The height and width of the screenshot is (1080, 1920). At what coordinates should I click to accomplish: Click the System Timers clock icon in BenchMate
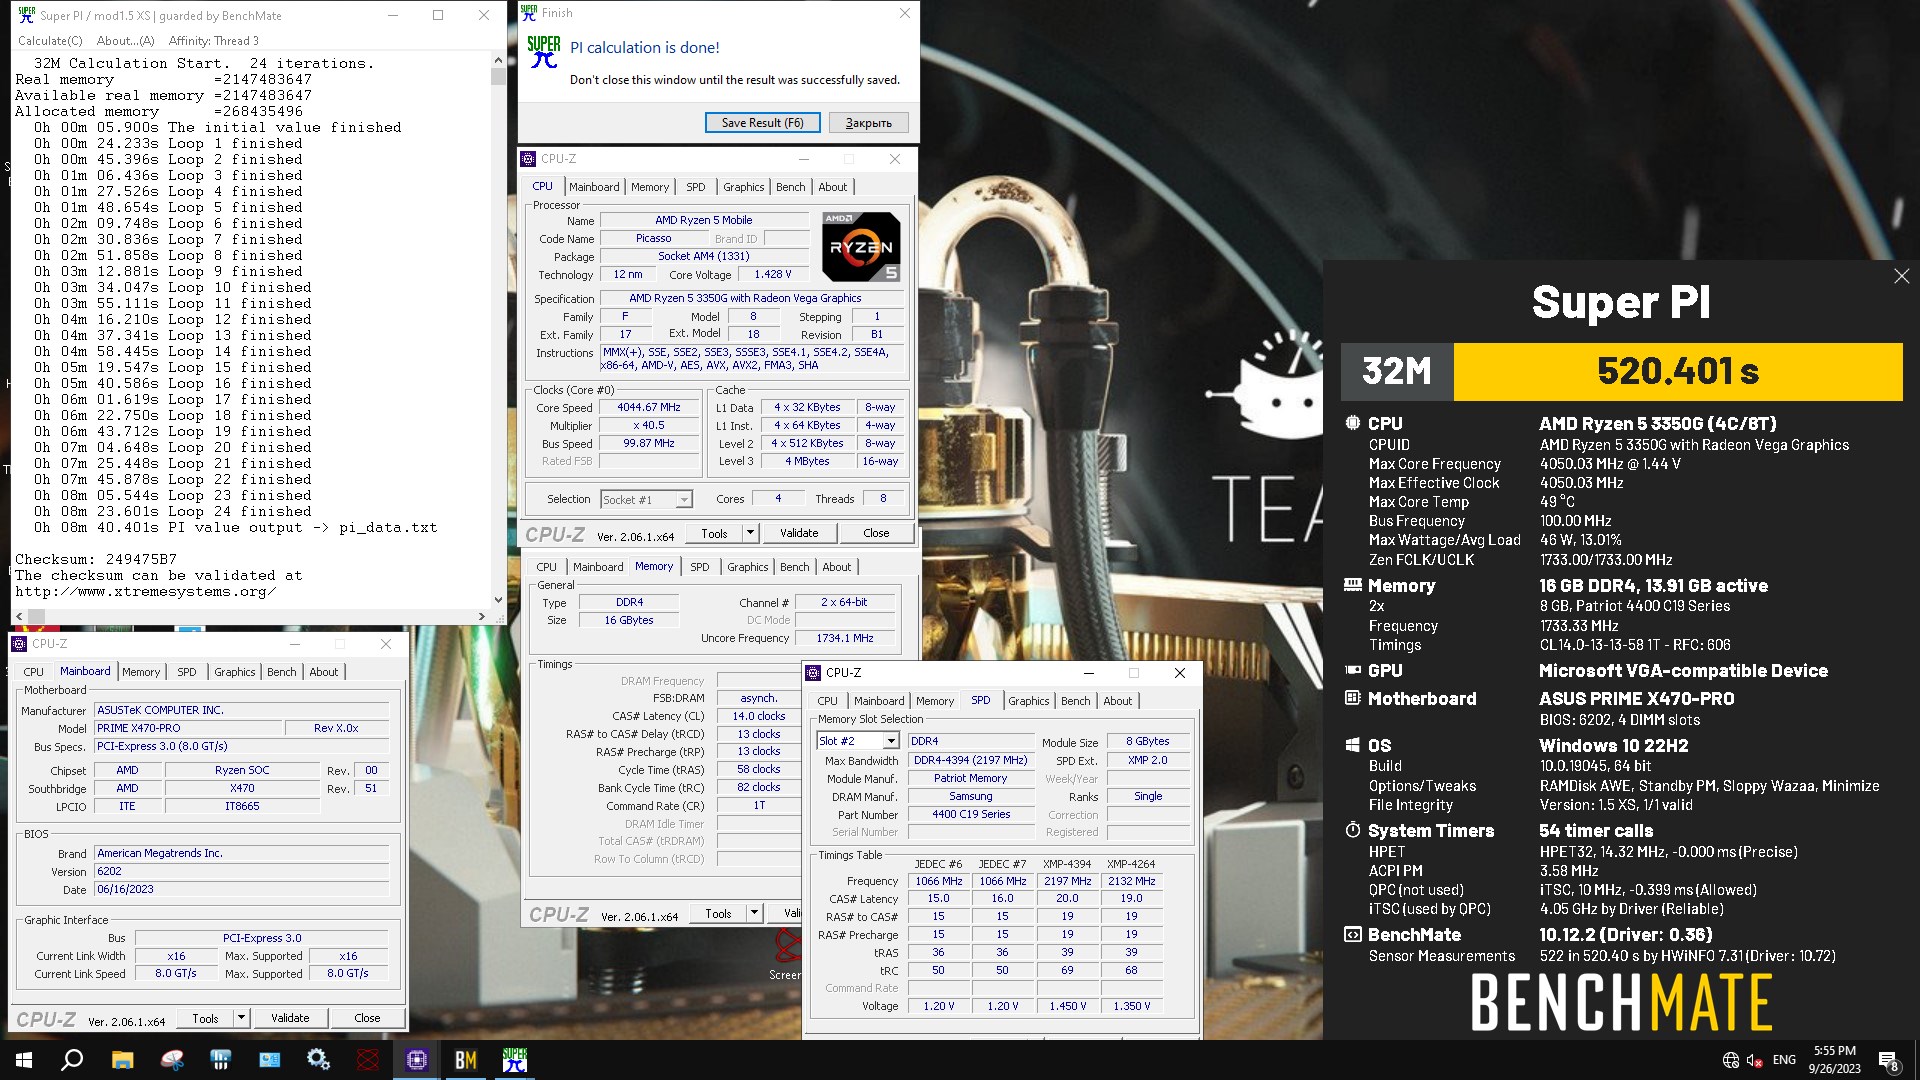[1353, 830]
